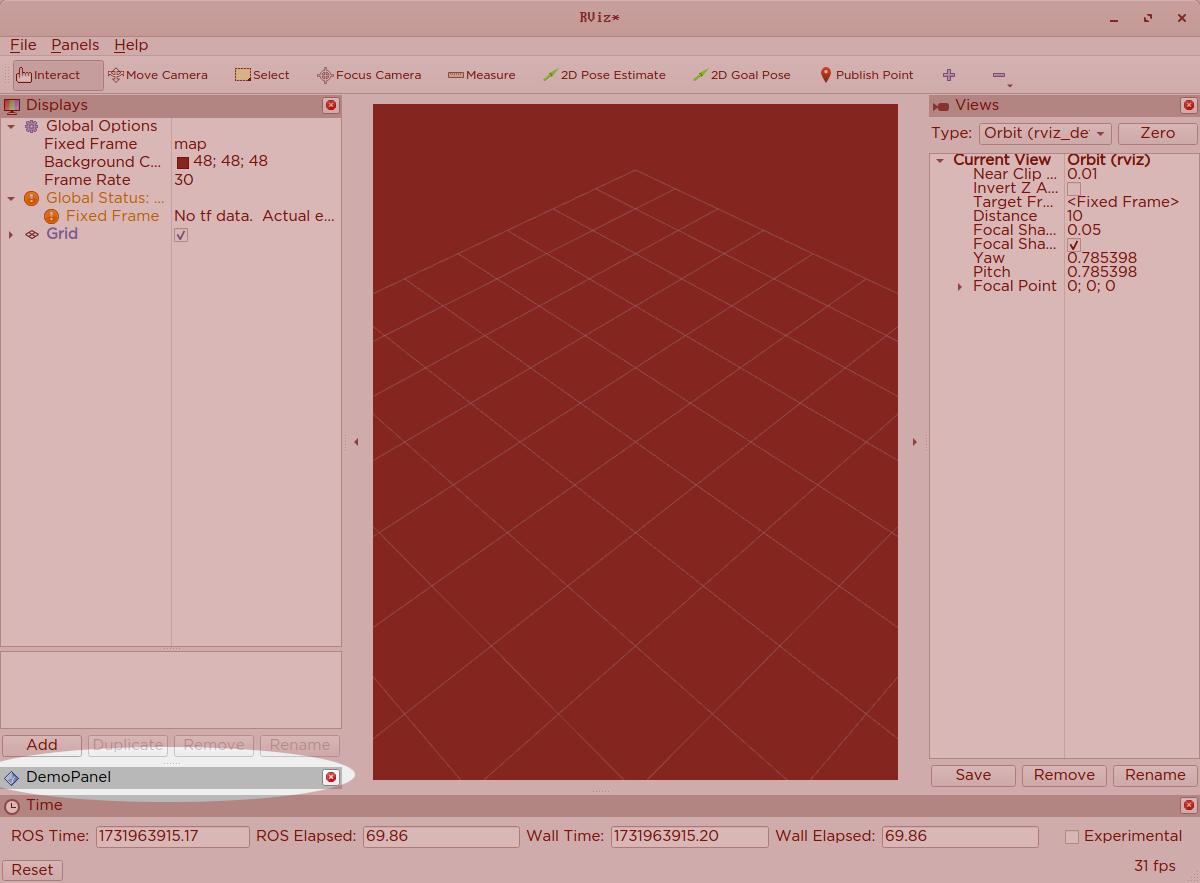Toggle the Experimental checkbox

point(1071,836)
